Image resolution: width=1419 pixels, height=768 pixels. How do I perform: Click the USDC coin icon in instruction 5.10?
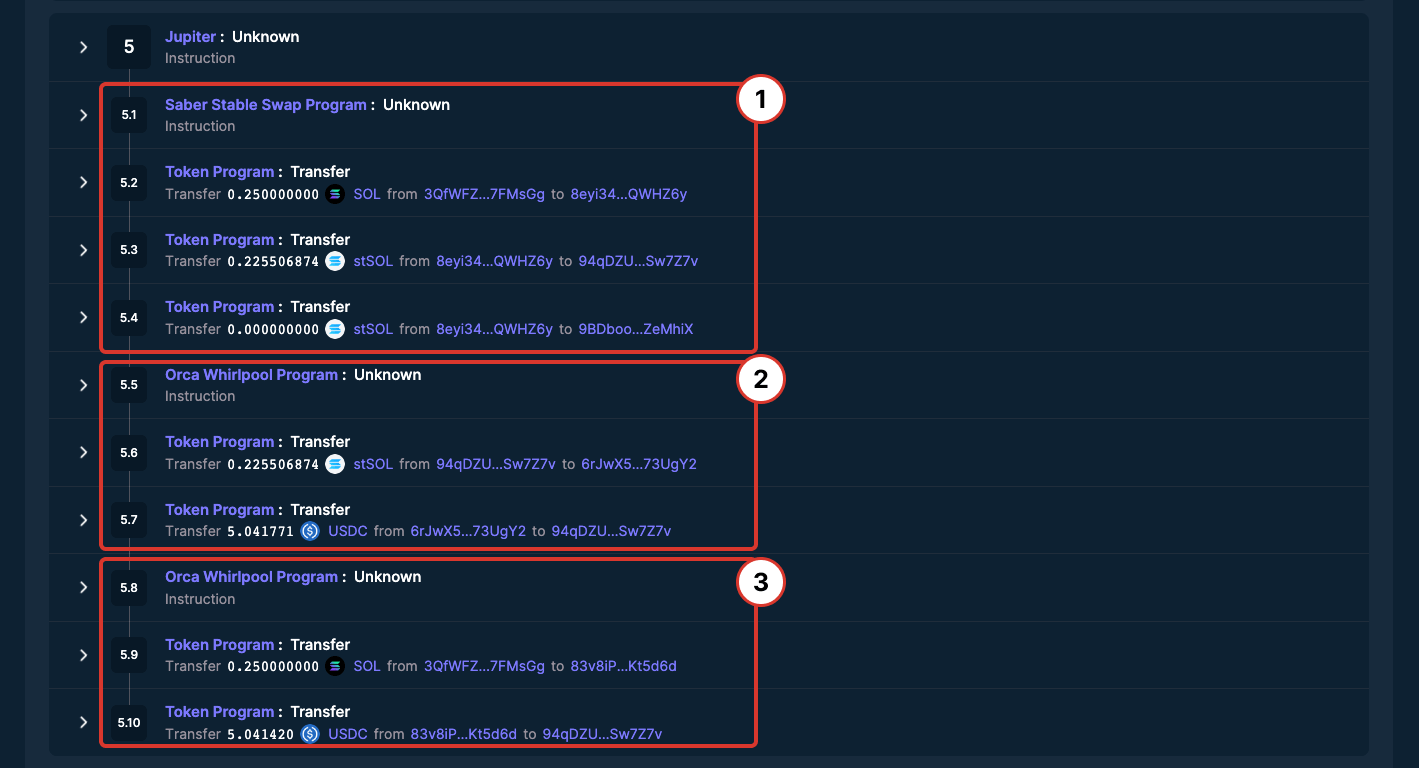(310, 734)
